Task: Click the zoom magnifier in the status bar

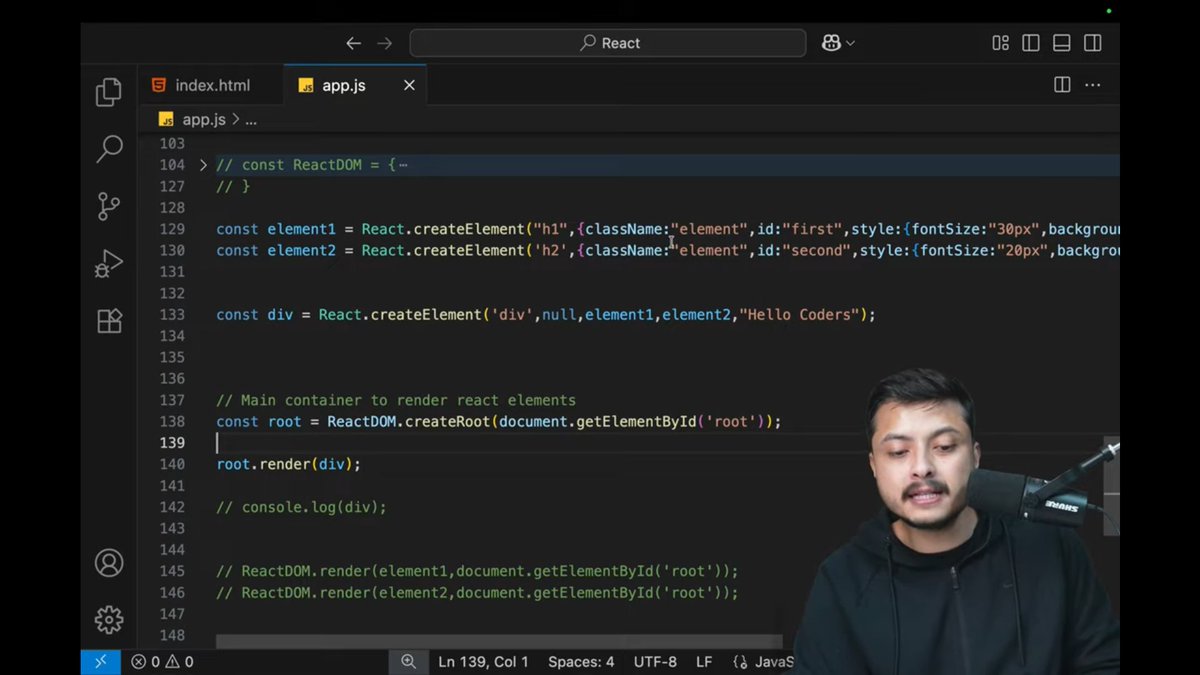Action: [x=409, y=661]
